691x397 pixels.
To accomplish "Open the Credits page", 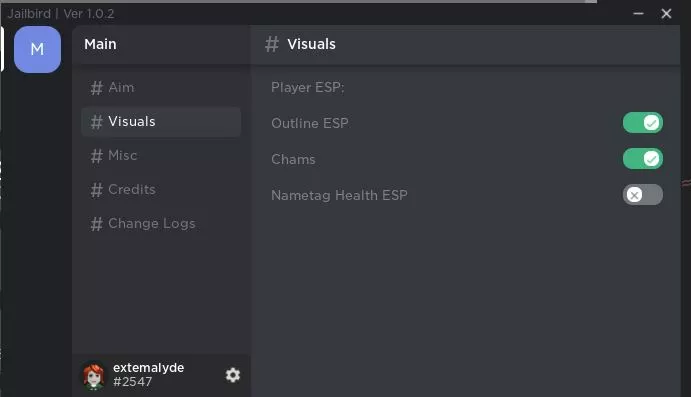I will (161, 190).
